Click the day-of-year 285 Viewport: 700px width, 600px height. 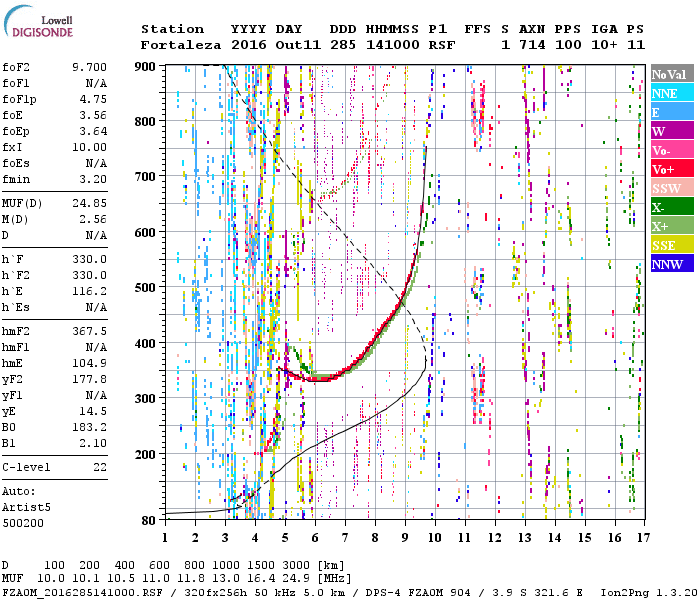pos(343,45)
